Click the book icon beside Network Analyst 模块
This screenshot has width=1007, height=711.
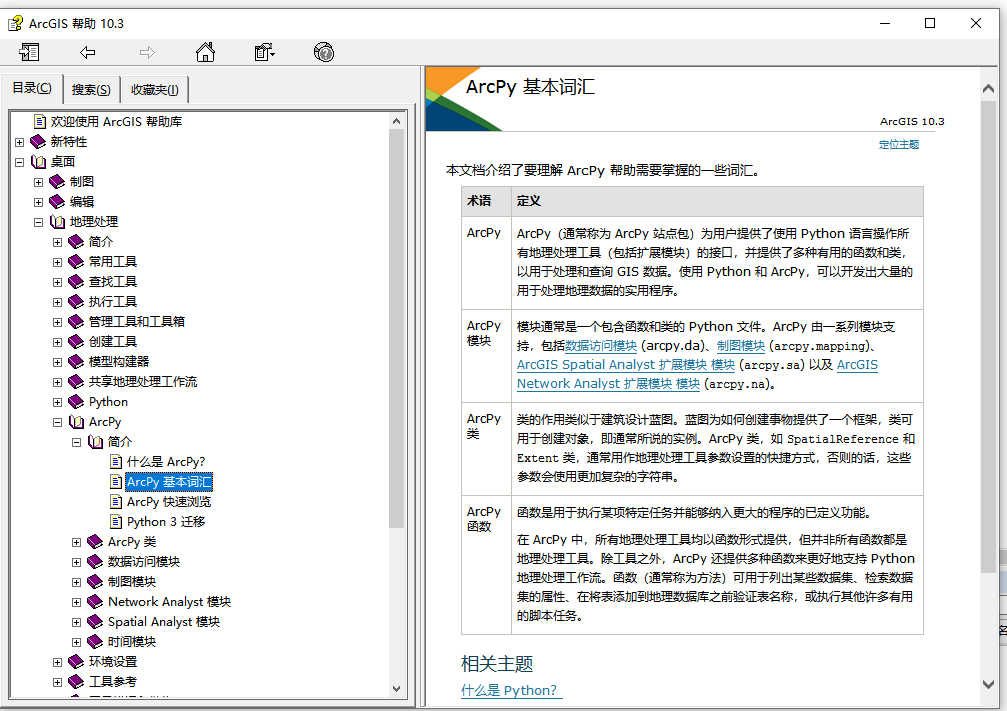pos(95,601)
